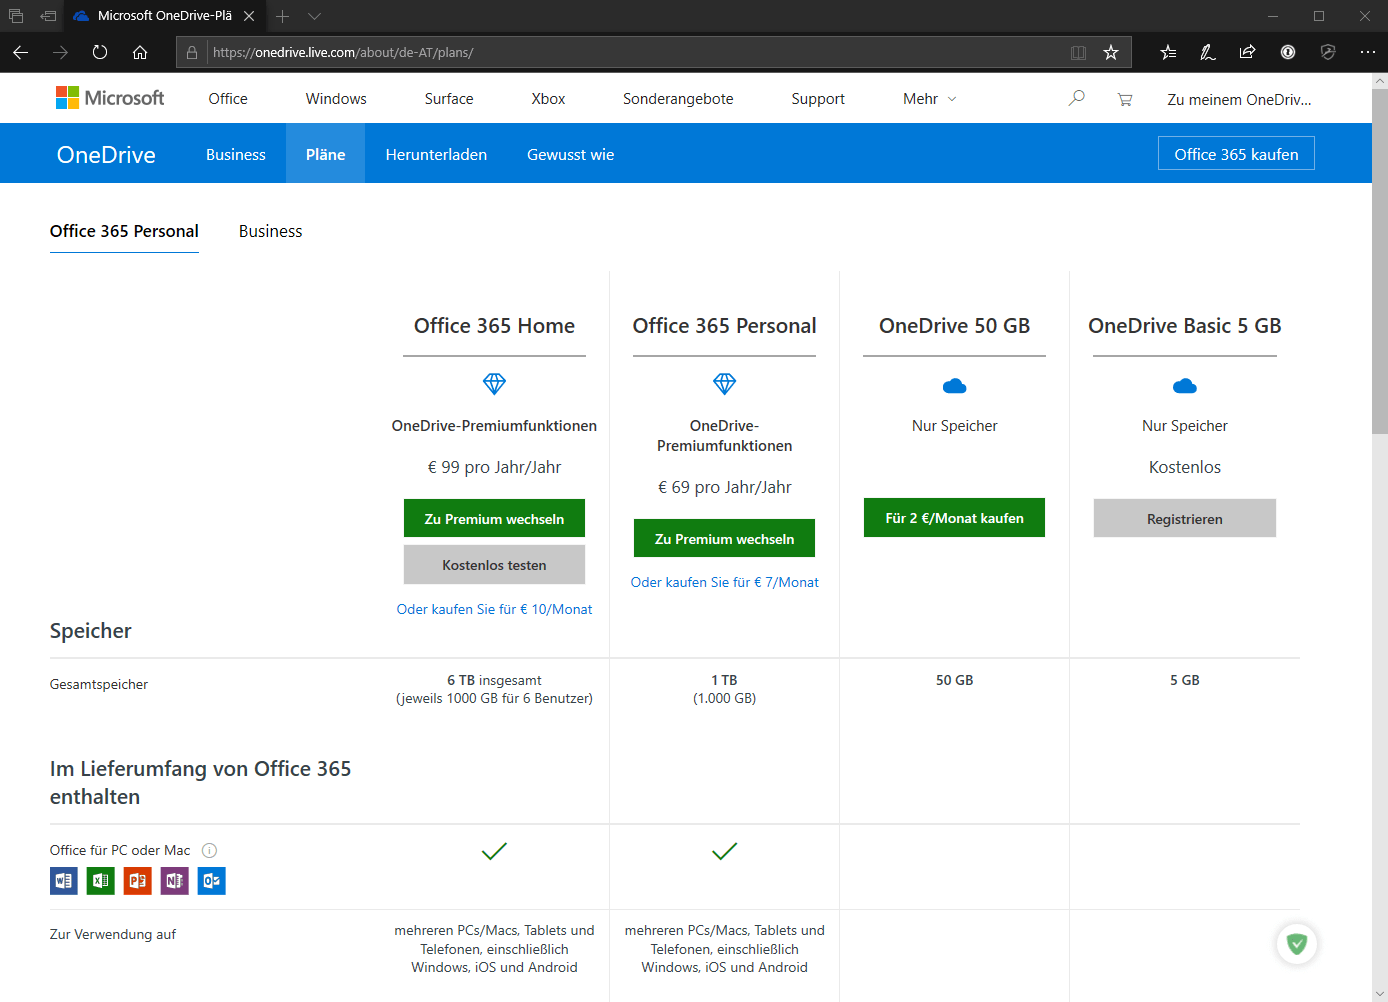1388x1002 pixels.
Task: Open a new tab
Action: click(x=283, y=16)
